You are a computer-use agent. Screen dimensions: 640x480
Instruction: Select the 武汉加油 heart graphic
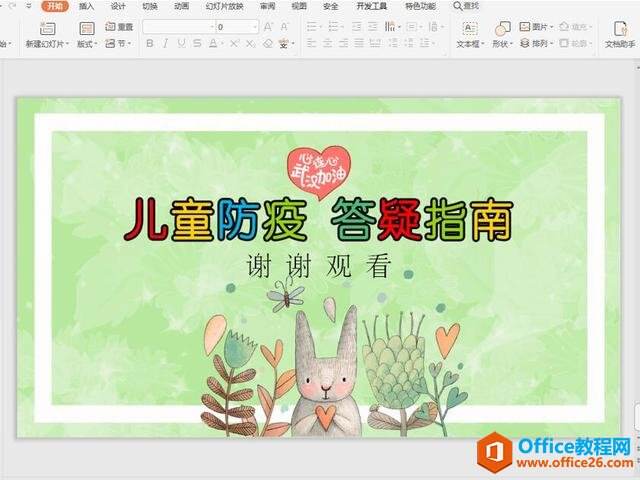coord(319,172)
